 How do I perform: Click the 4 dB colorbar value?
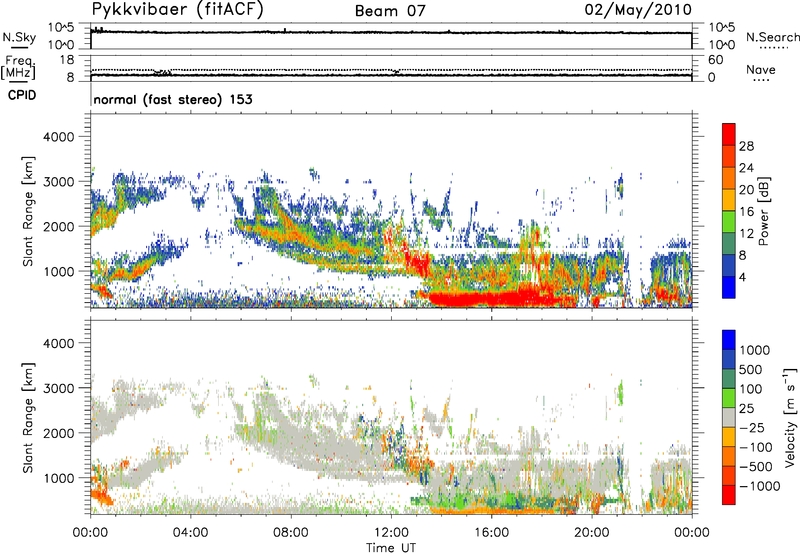point(742,277)
